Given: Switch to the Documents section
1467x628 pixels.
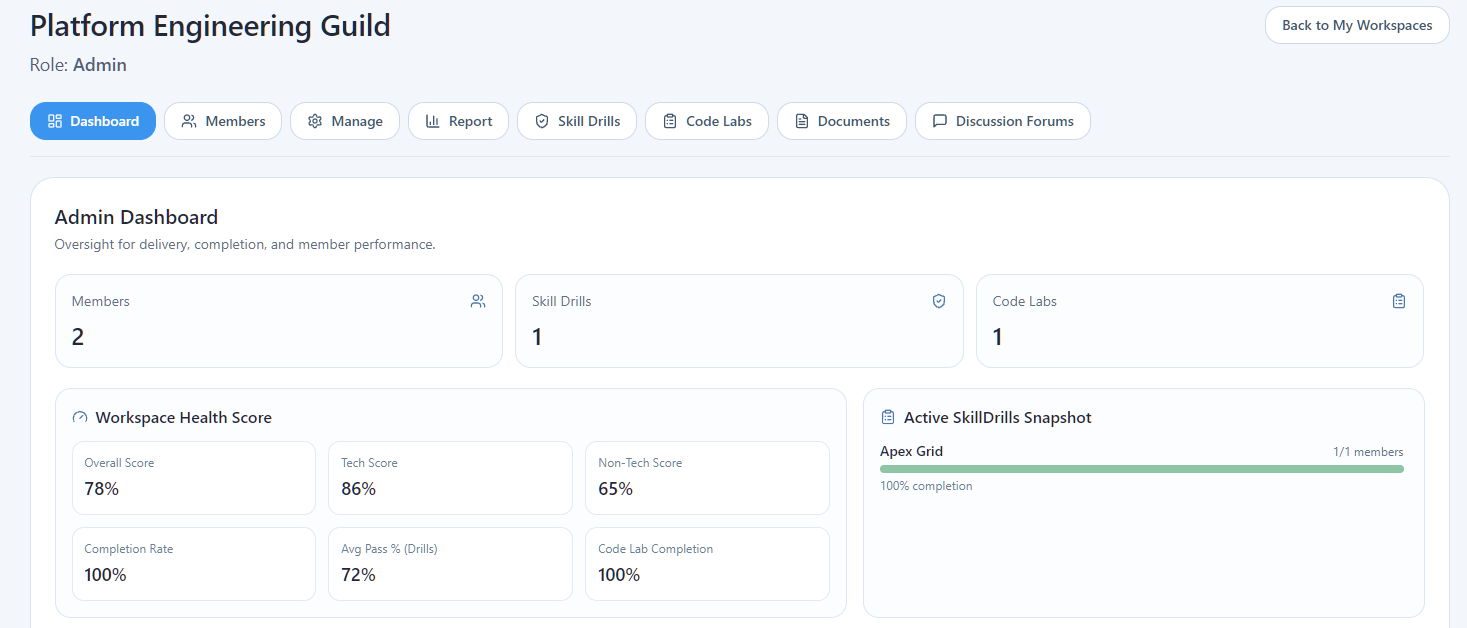Looking at the screenshot, I should [841, 120].
